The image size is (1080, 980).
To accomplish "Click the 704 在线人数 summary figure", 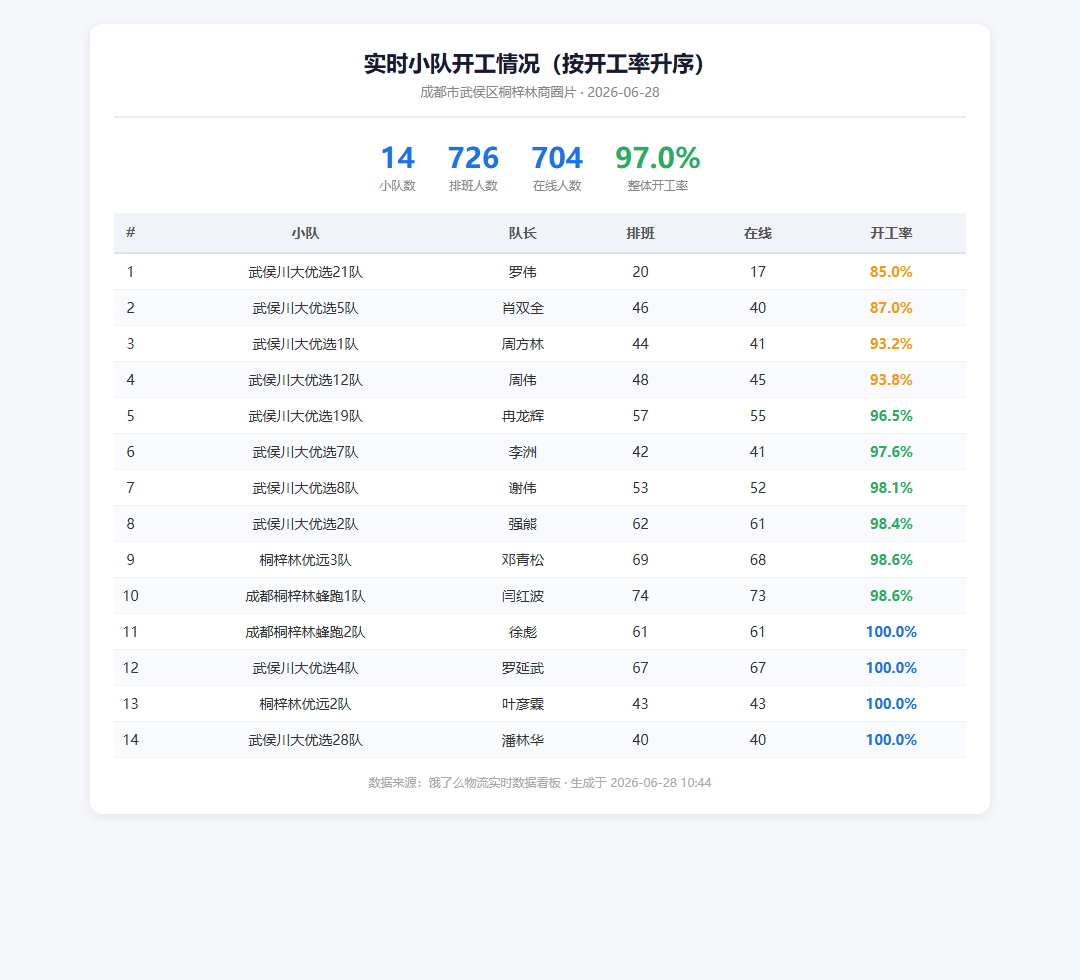I will click(x=557, y=167).
